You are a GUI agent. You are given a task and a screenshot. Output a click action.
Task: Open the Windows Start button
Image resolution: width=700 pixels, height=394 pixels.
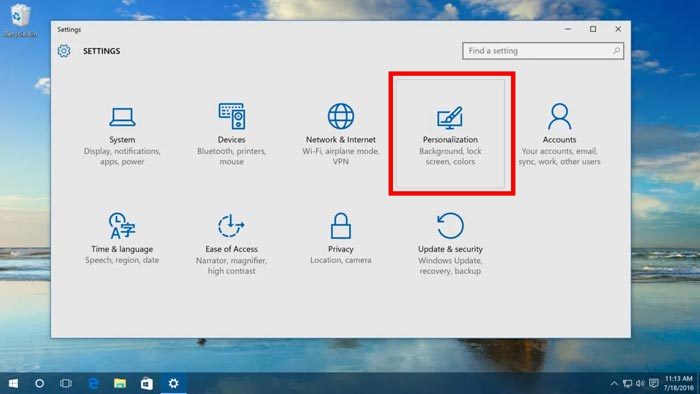(x=13, y=383)
